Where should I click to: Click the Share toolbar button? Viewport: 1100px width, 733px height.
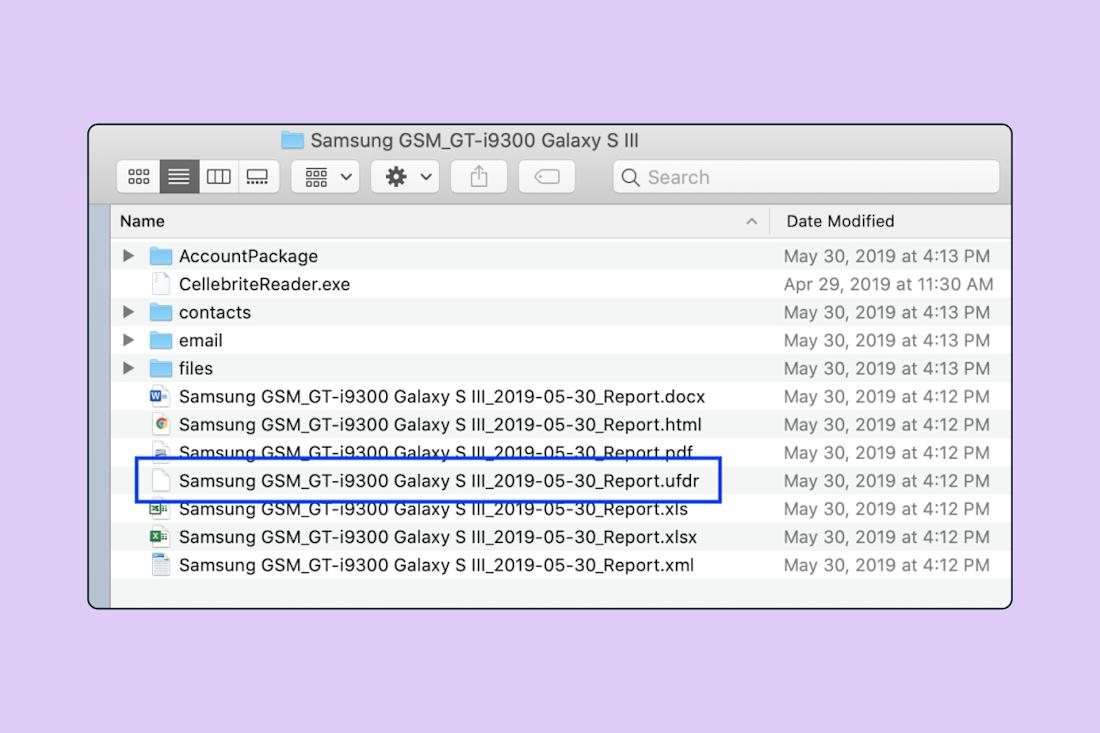(479, 177)
